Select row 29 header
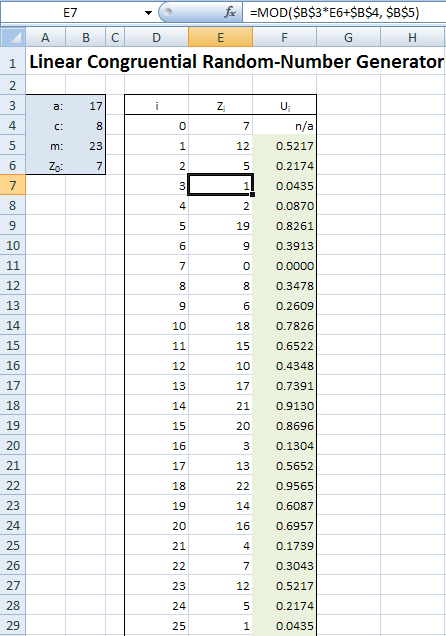 pos(13,625)
